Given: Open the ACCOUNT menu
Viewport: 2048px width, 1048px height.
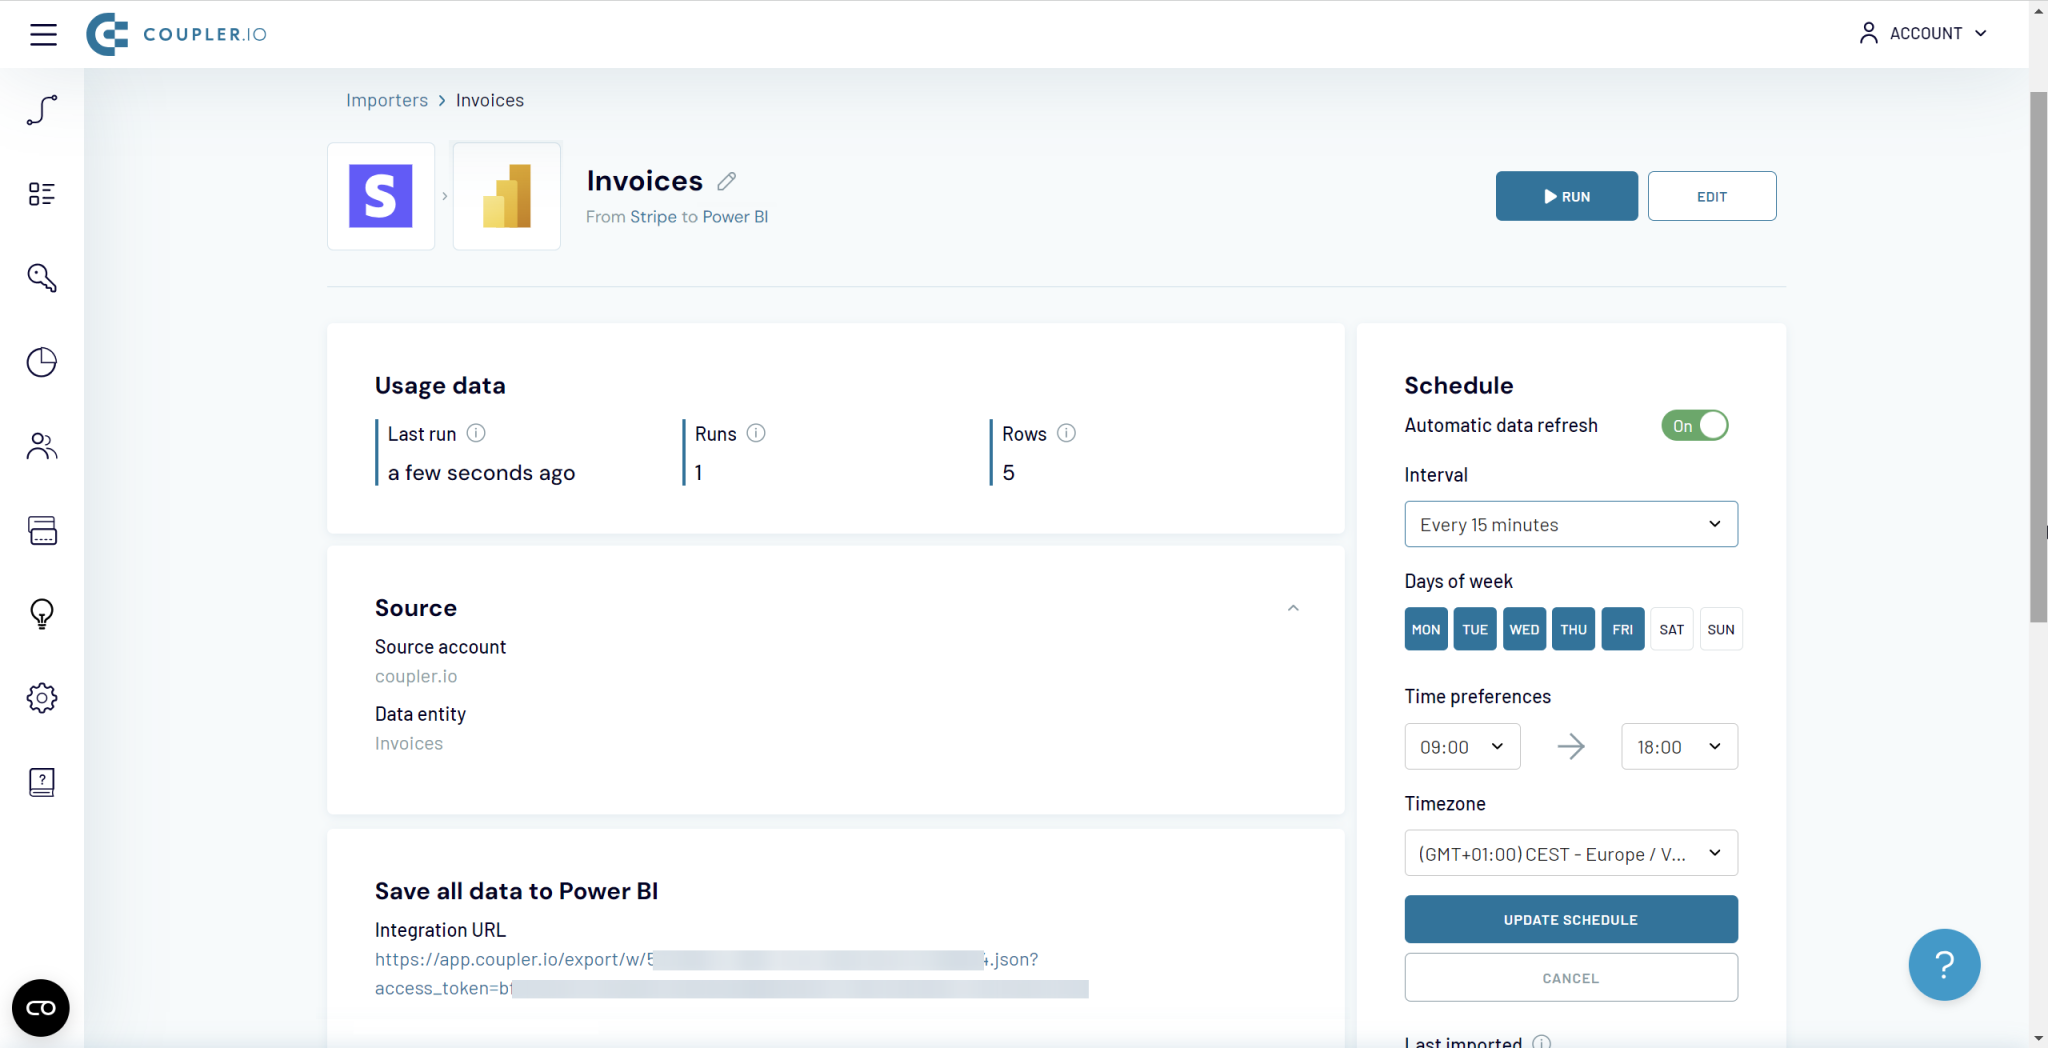Looking at the screenshot, I should (1923, 33).
